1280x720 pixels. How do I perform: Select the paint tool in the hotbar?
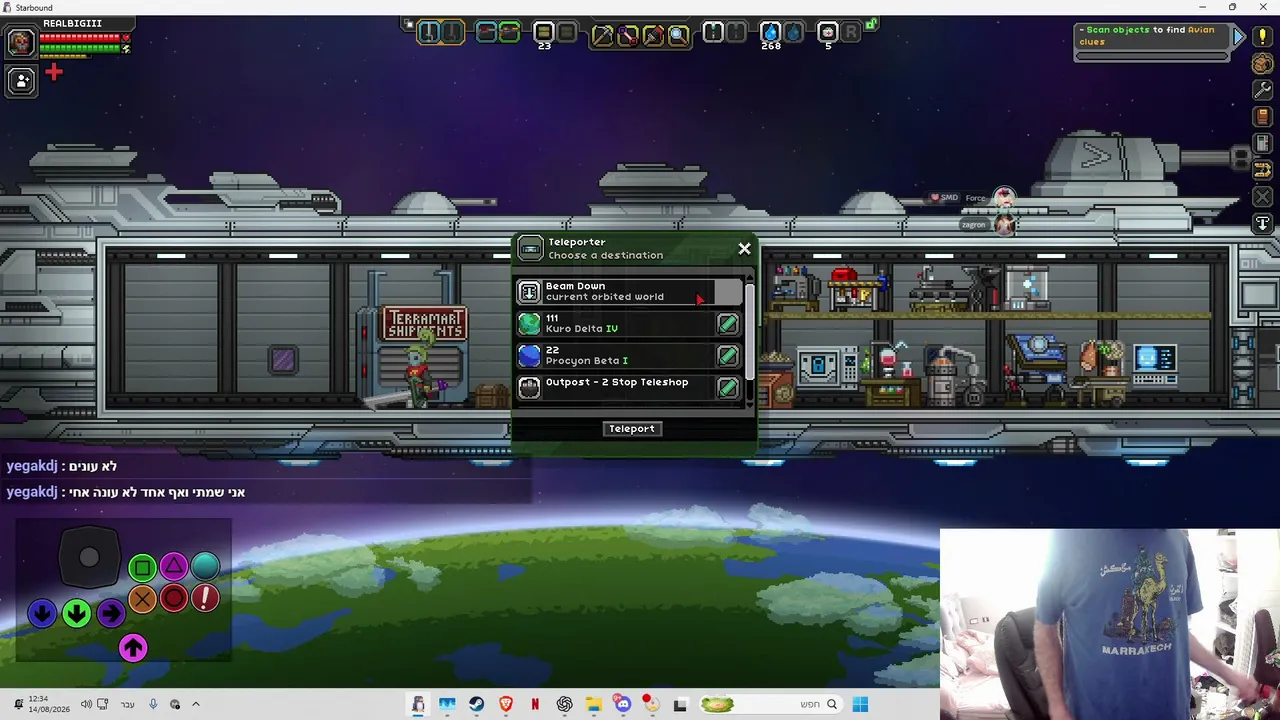(653, 35)
